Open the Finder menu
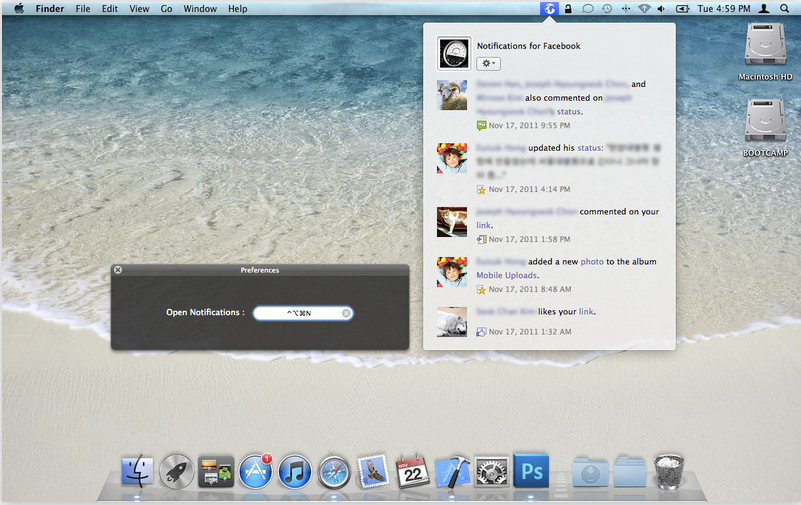Image resolution: width=801 pixels, height=505 pixels. pos(50,9)
